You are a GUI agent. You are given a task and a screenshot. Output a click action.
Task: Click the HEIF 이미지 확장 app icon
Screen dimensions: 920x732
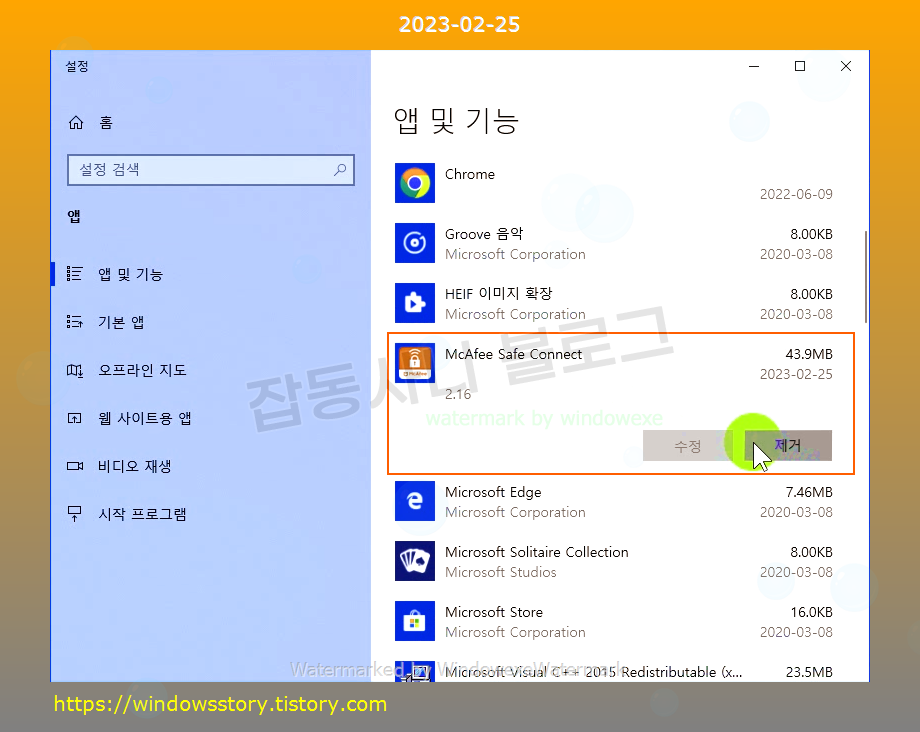pyautogui.click(x=415, y=303)
